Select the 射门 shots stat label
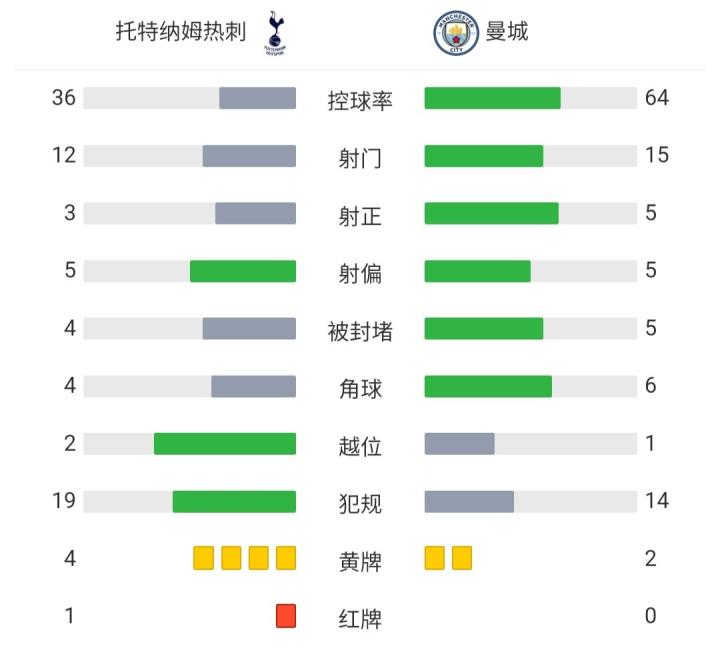 point(360,158)
